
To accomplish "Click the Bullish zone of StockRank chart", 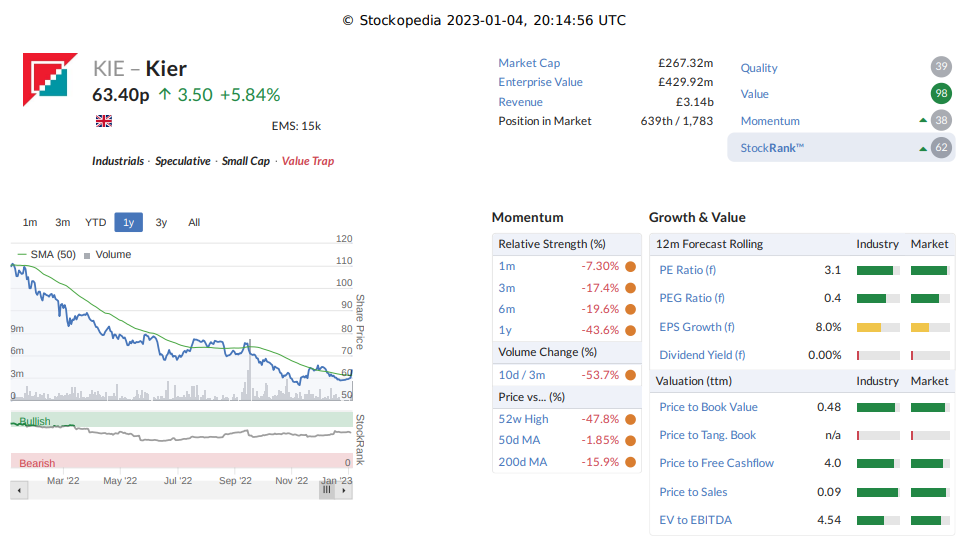I will coord(182,419).
